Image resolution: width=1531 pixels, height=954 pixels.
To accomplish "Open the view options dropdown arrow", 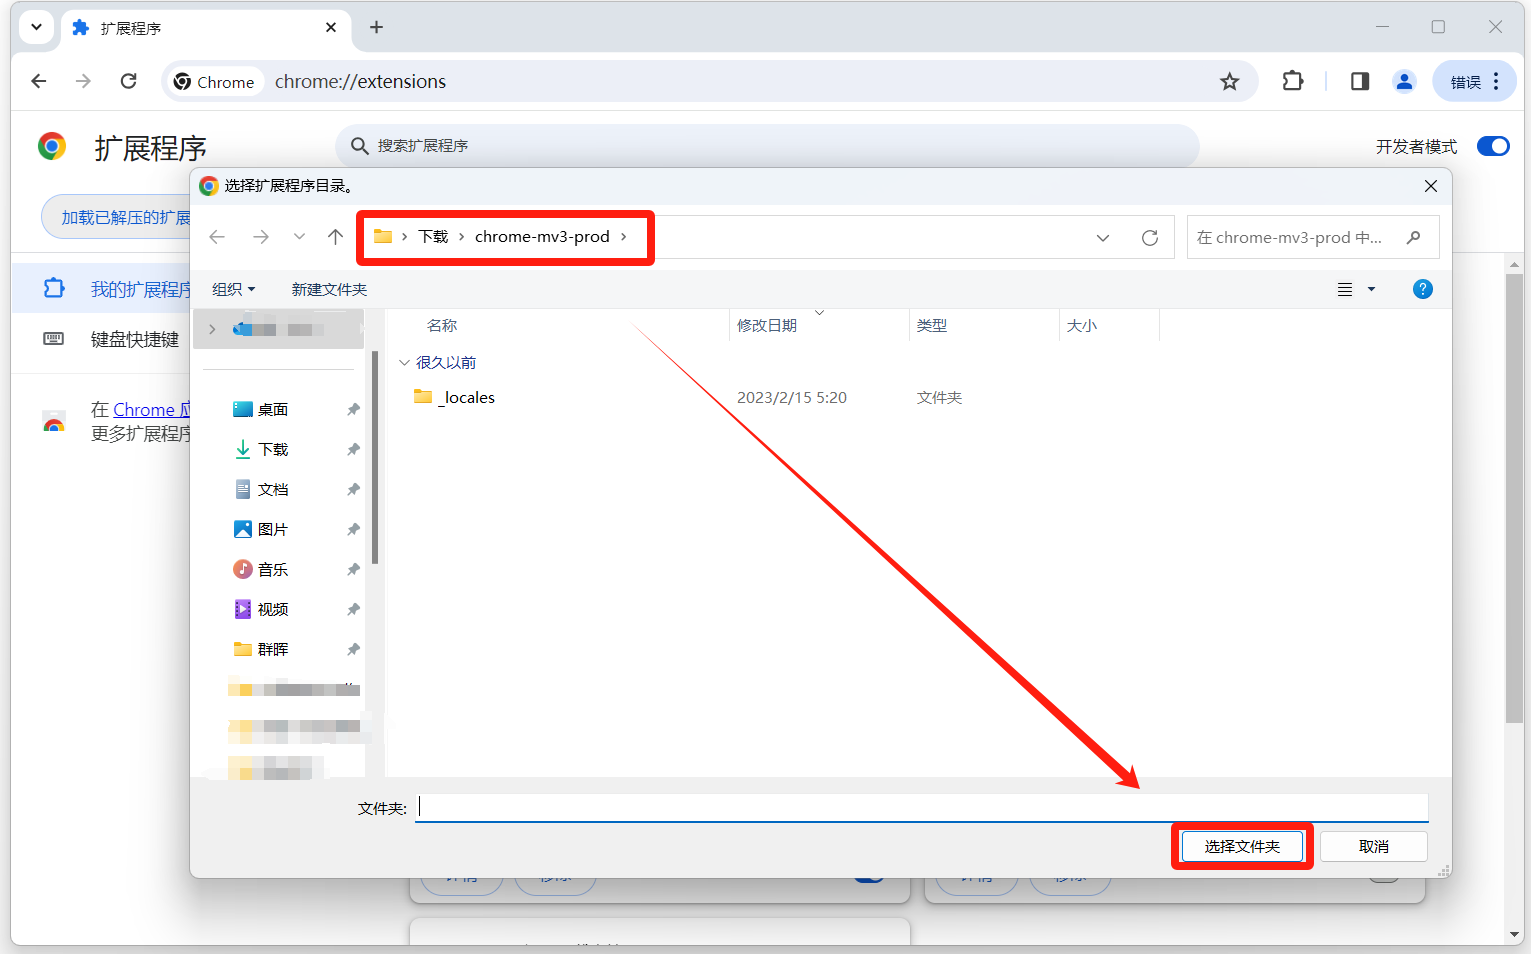I will 1371,290.
